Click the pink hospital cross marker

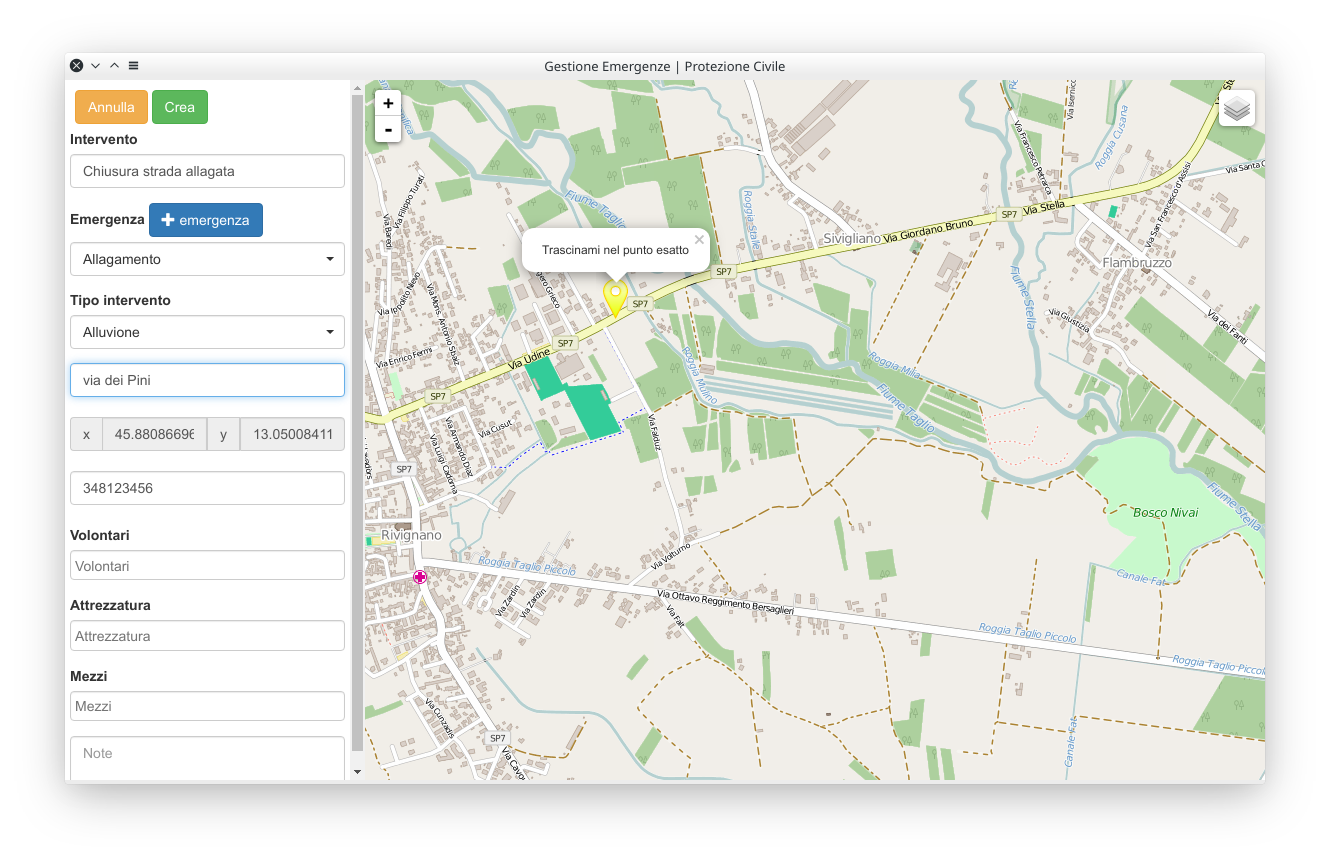point(420,577)
